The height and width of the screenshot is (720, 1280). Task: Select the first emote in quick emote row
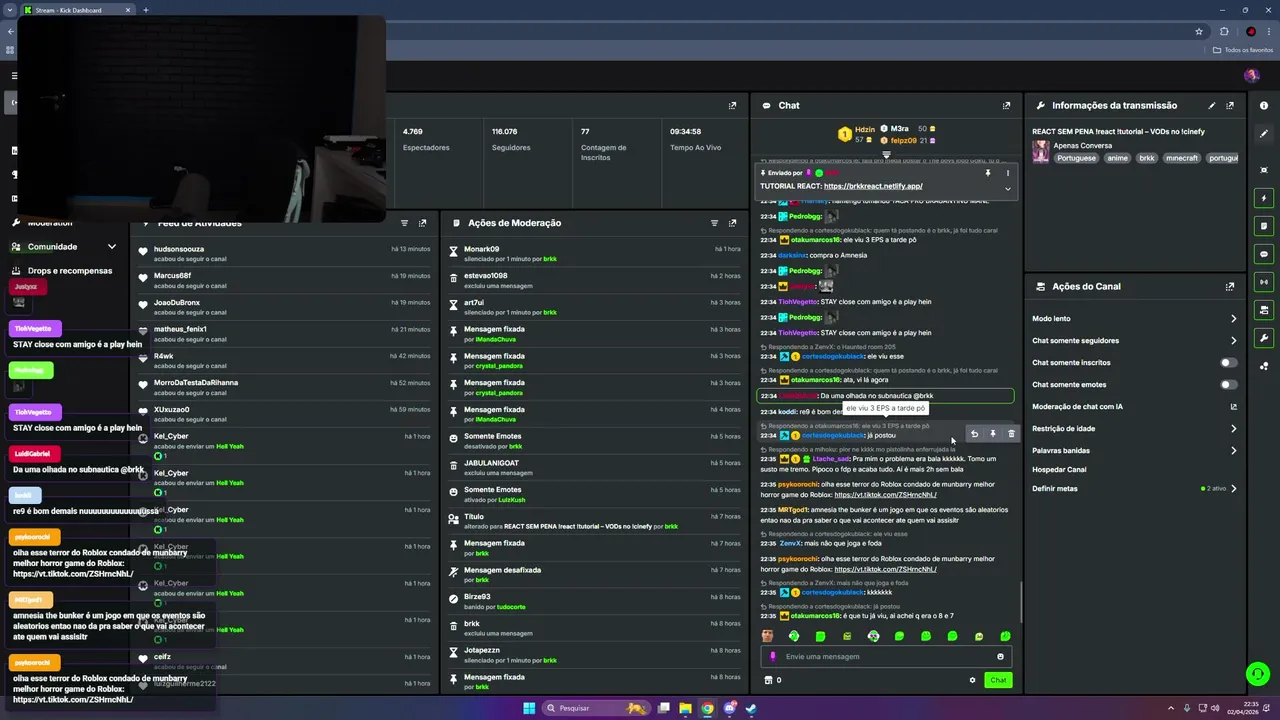tap(767, 636)
